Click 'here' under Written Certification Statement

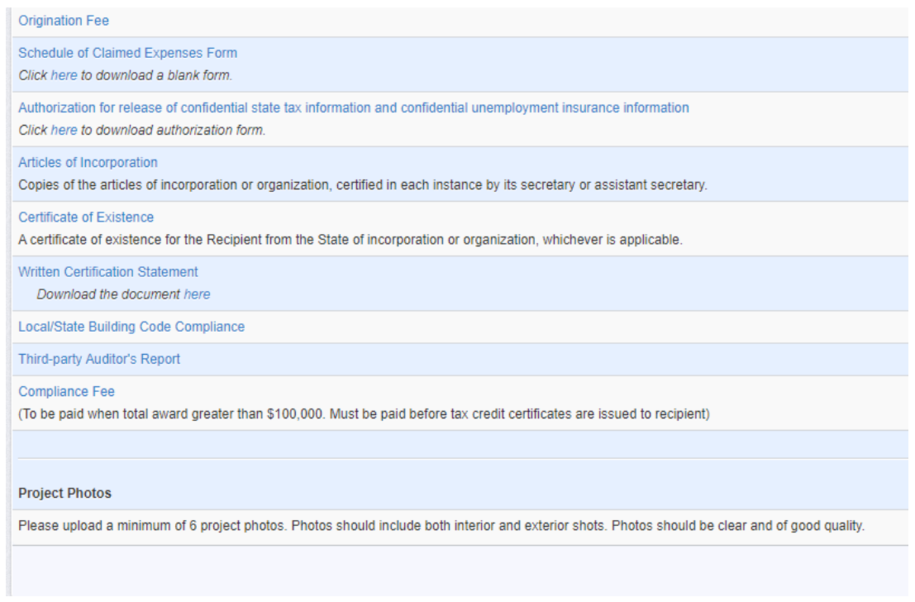click(196, 294)
